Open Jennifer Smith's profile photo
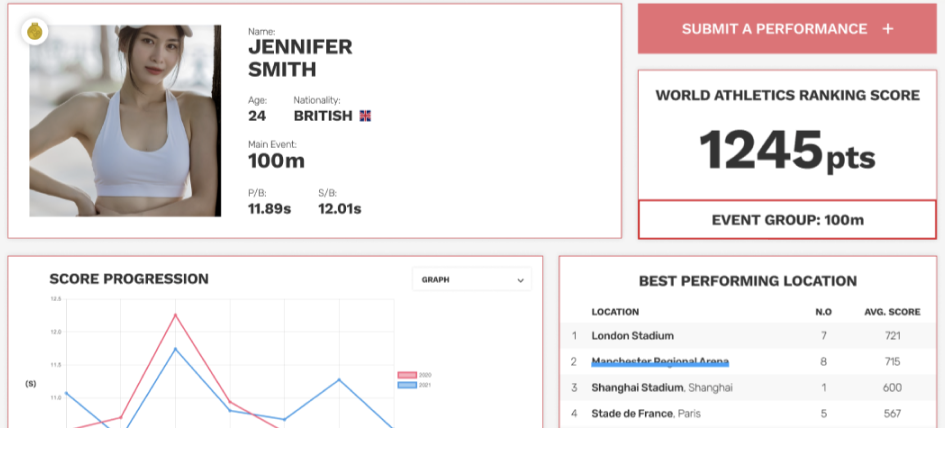Image resolution: width=945 pixels, height=454 pixels. click(125, 120)
